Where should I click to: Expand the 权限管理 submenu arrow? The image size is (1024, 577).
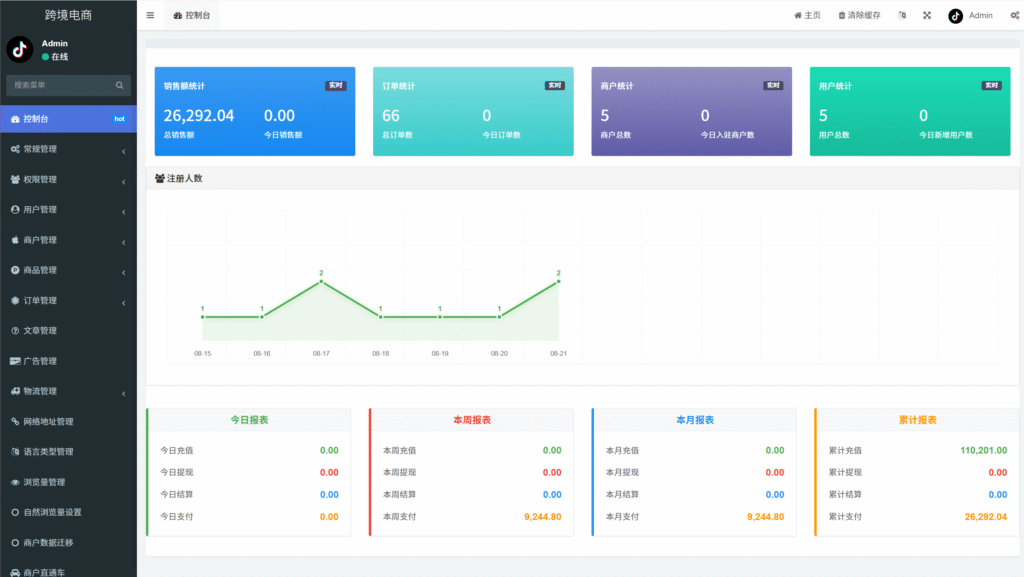(x=123, y=181)
